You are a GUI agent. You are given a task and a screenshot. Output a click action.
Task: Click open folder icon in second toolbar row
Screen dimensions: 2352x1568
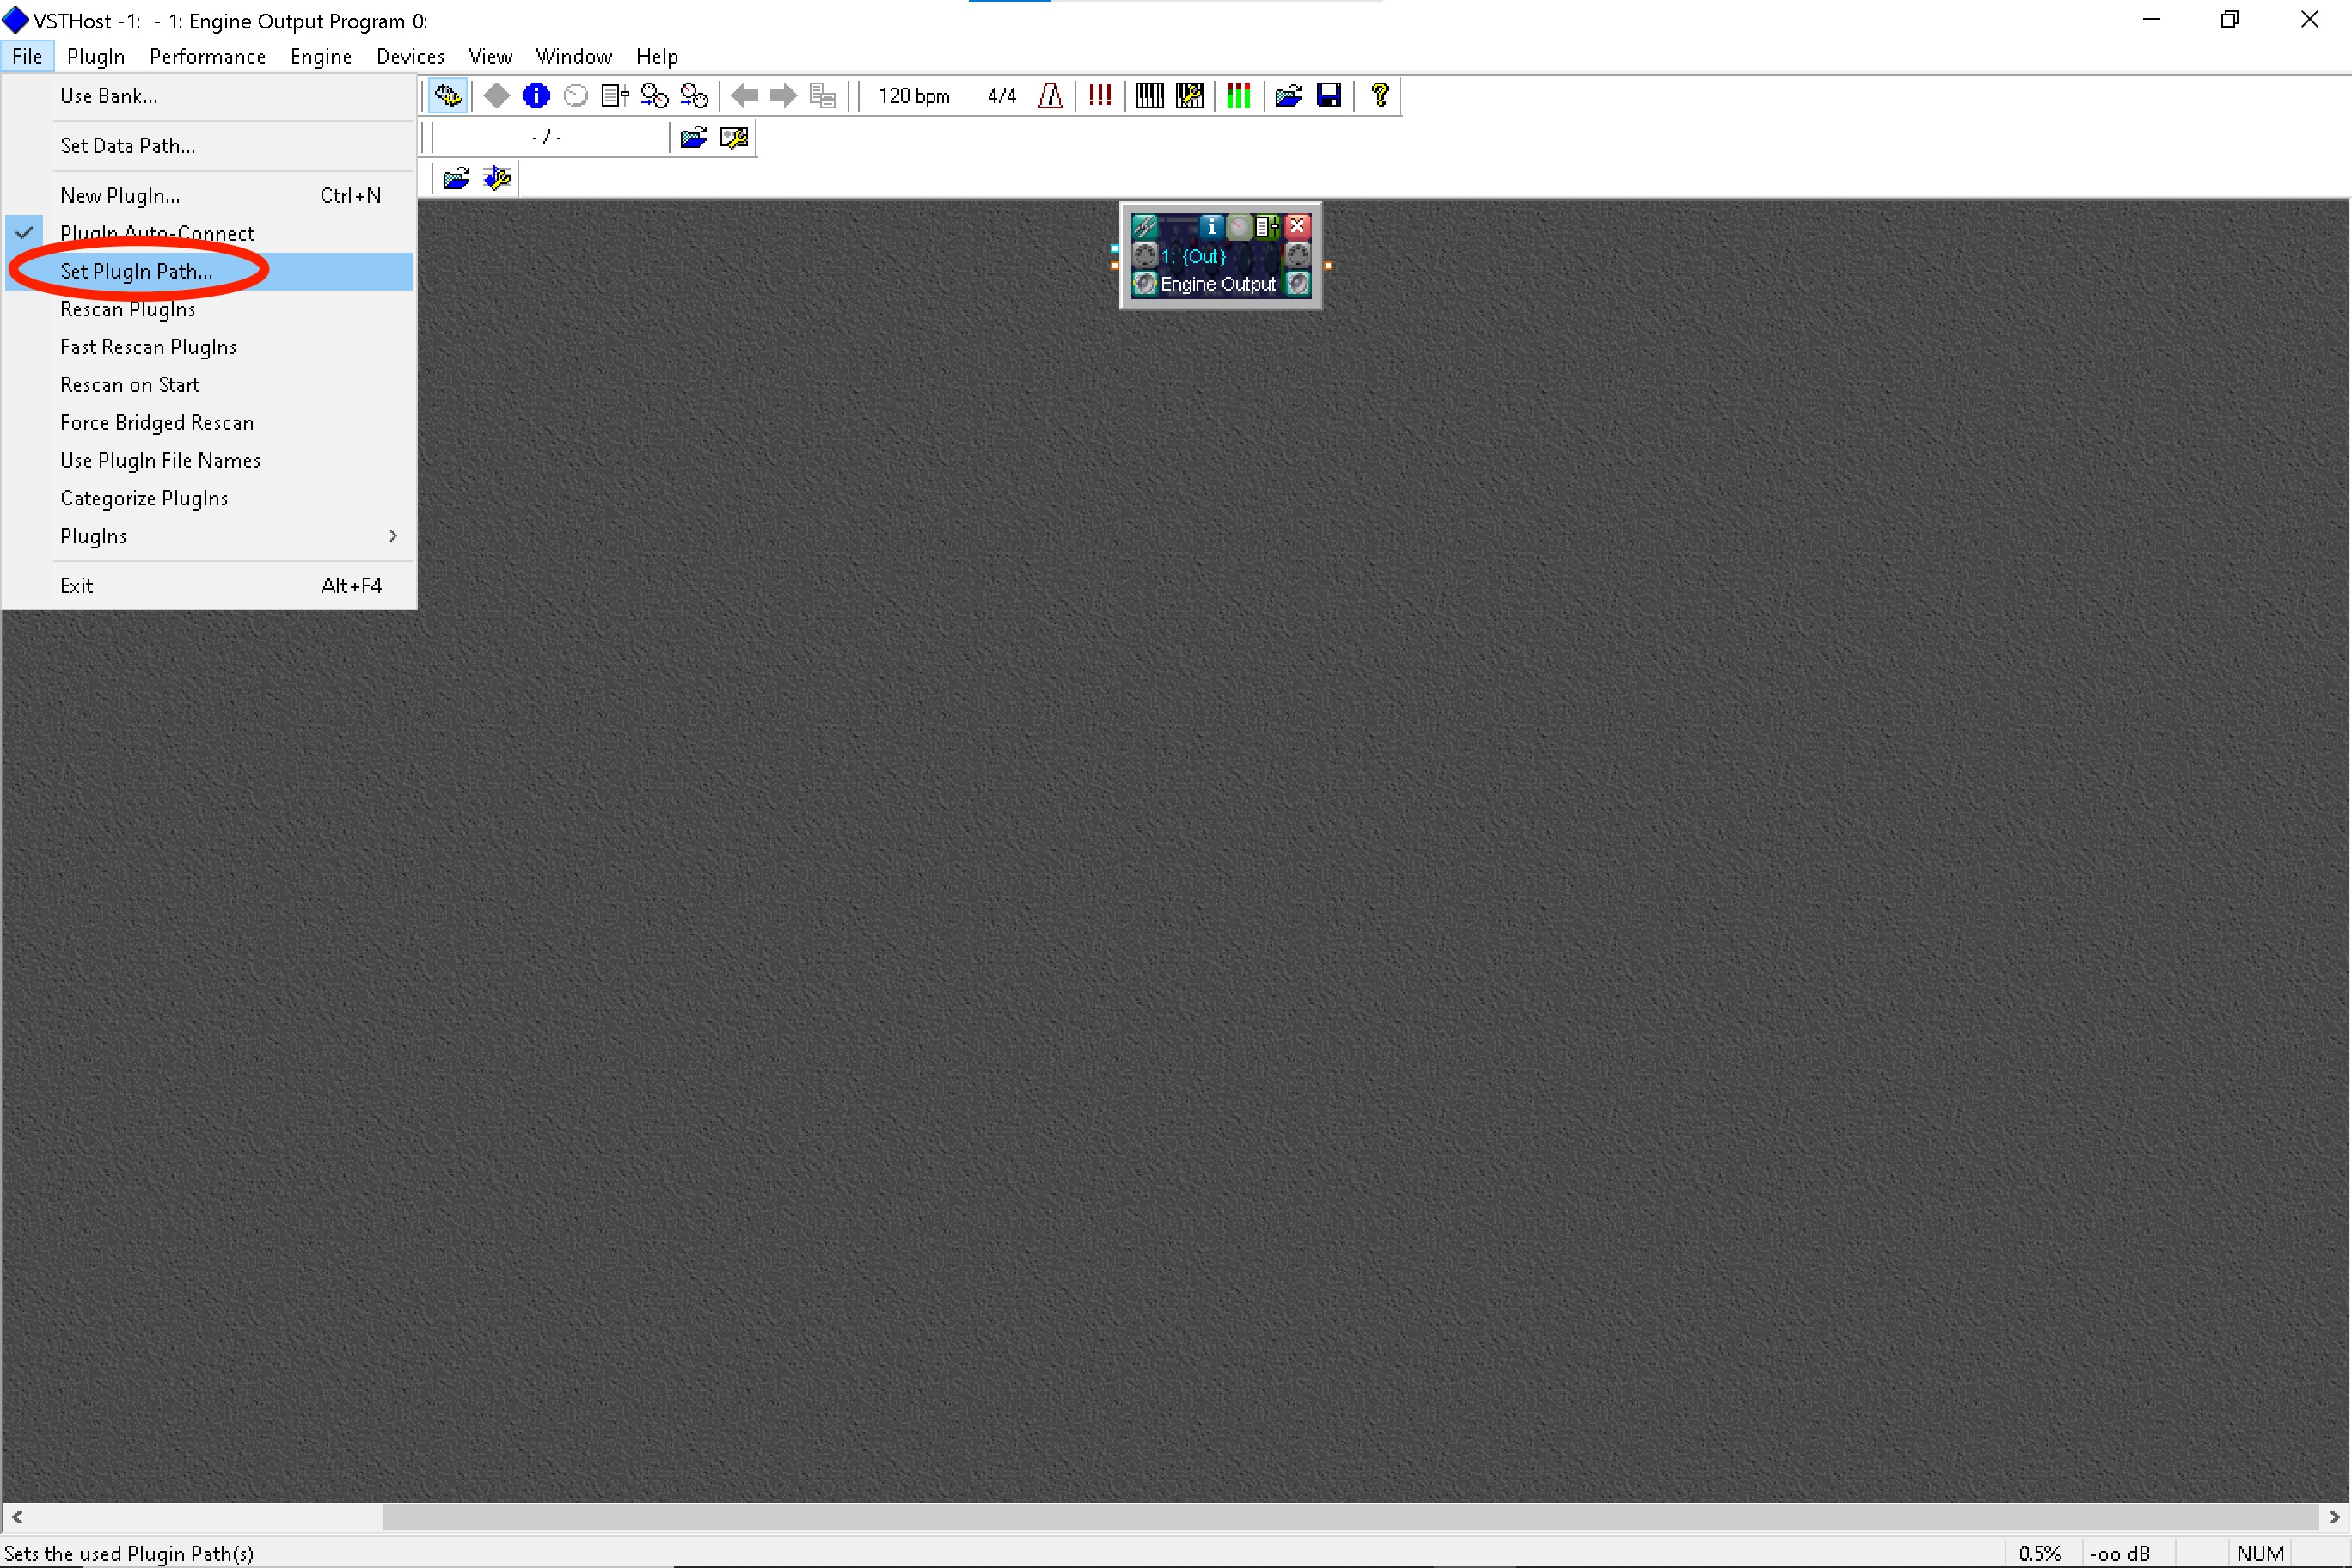pyautogui.click(x=694, y=137)
